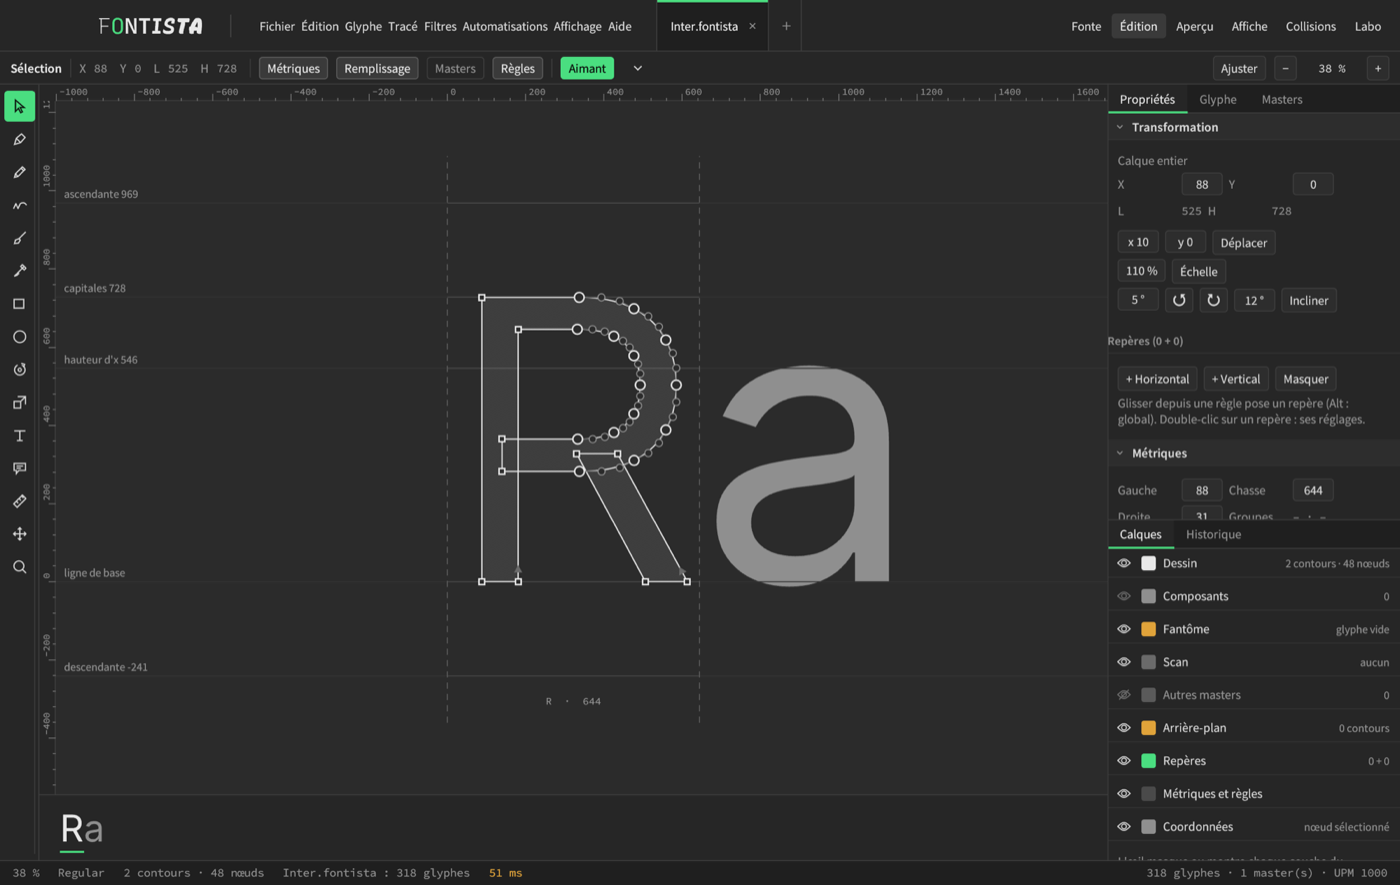
Task: Select the ellipse shape tool
Action: pos(19,337)
